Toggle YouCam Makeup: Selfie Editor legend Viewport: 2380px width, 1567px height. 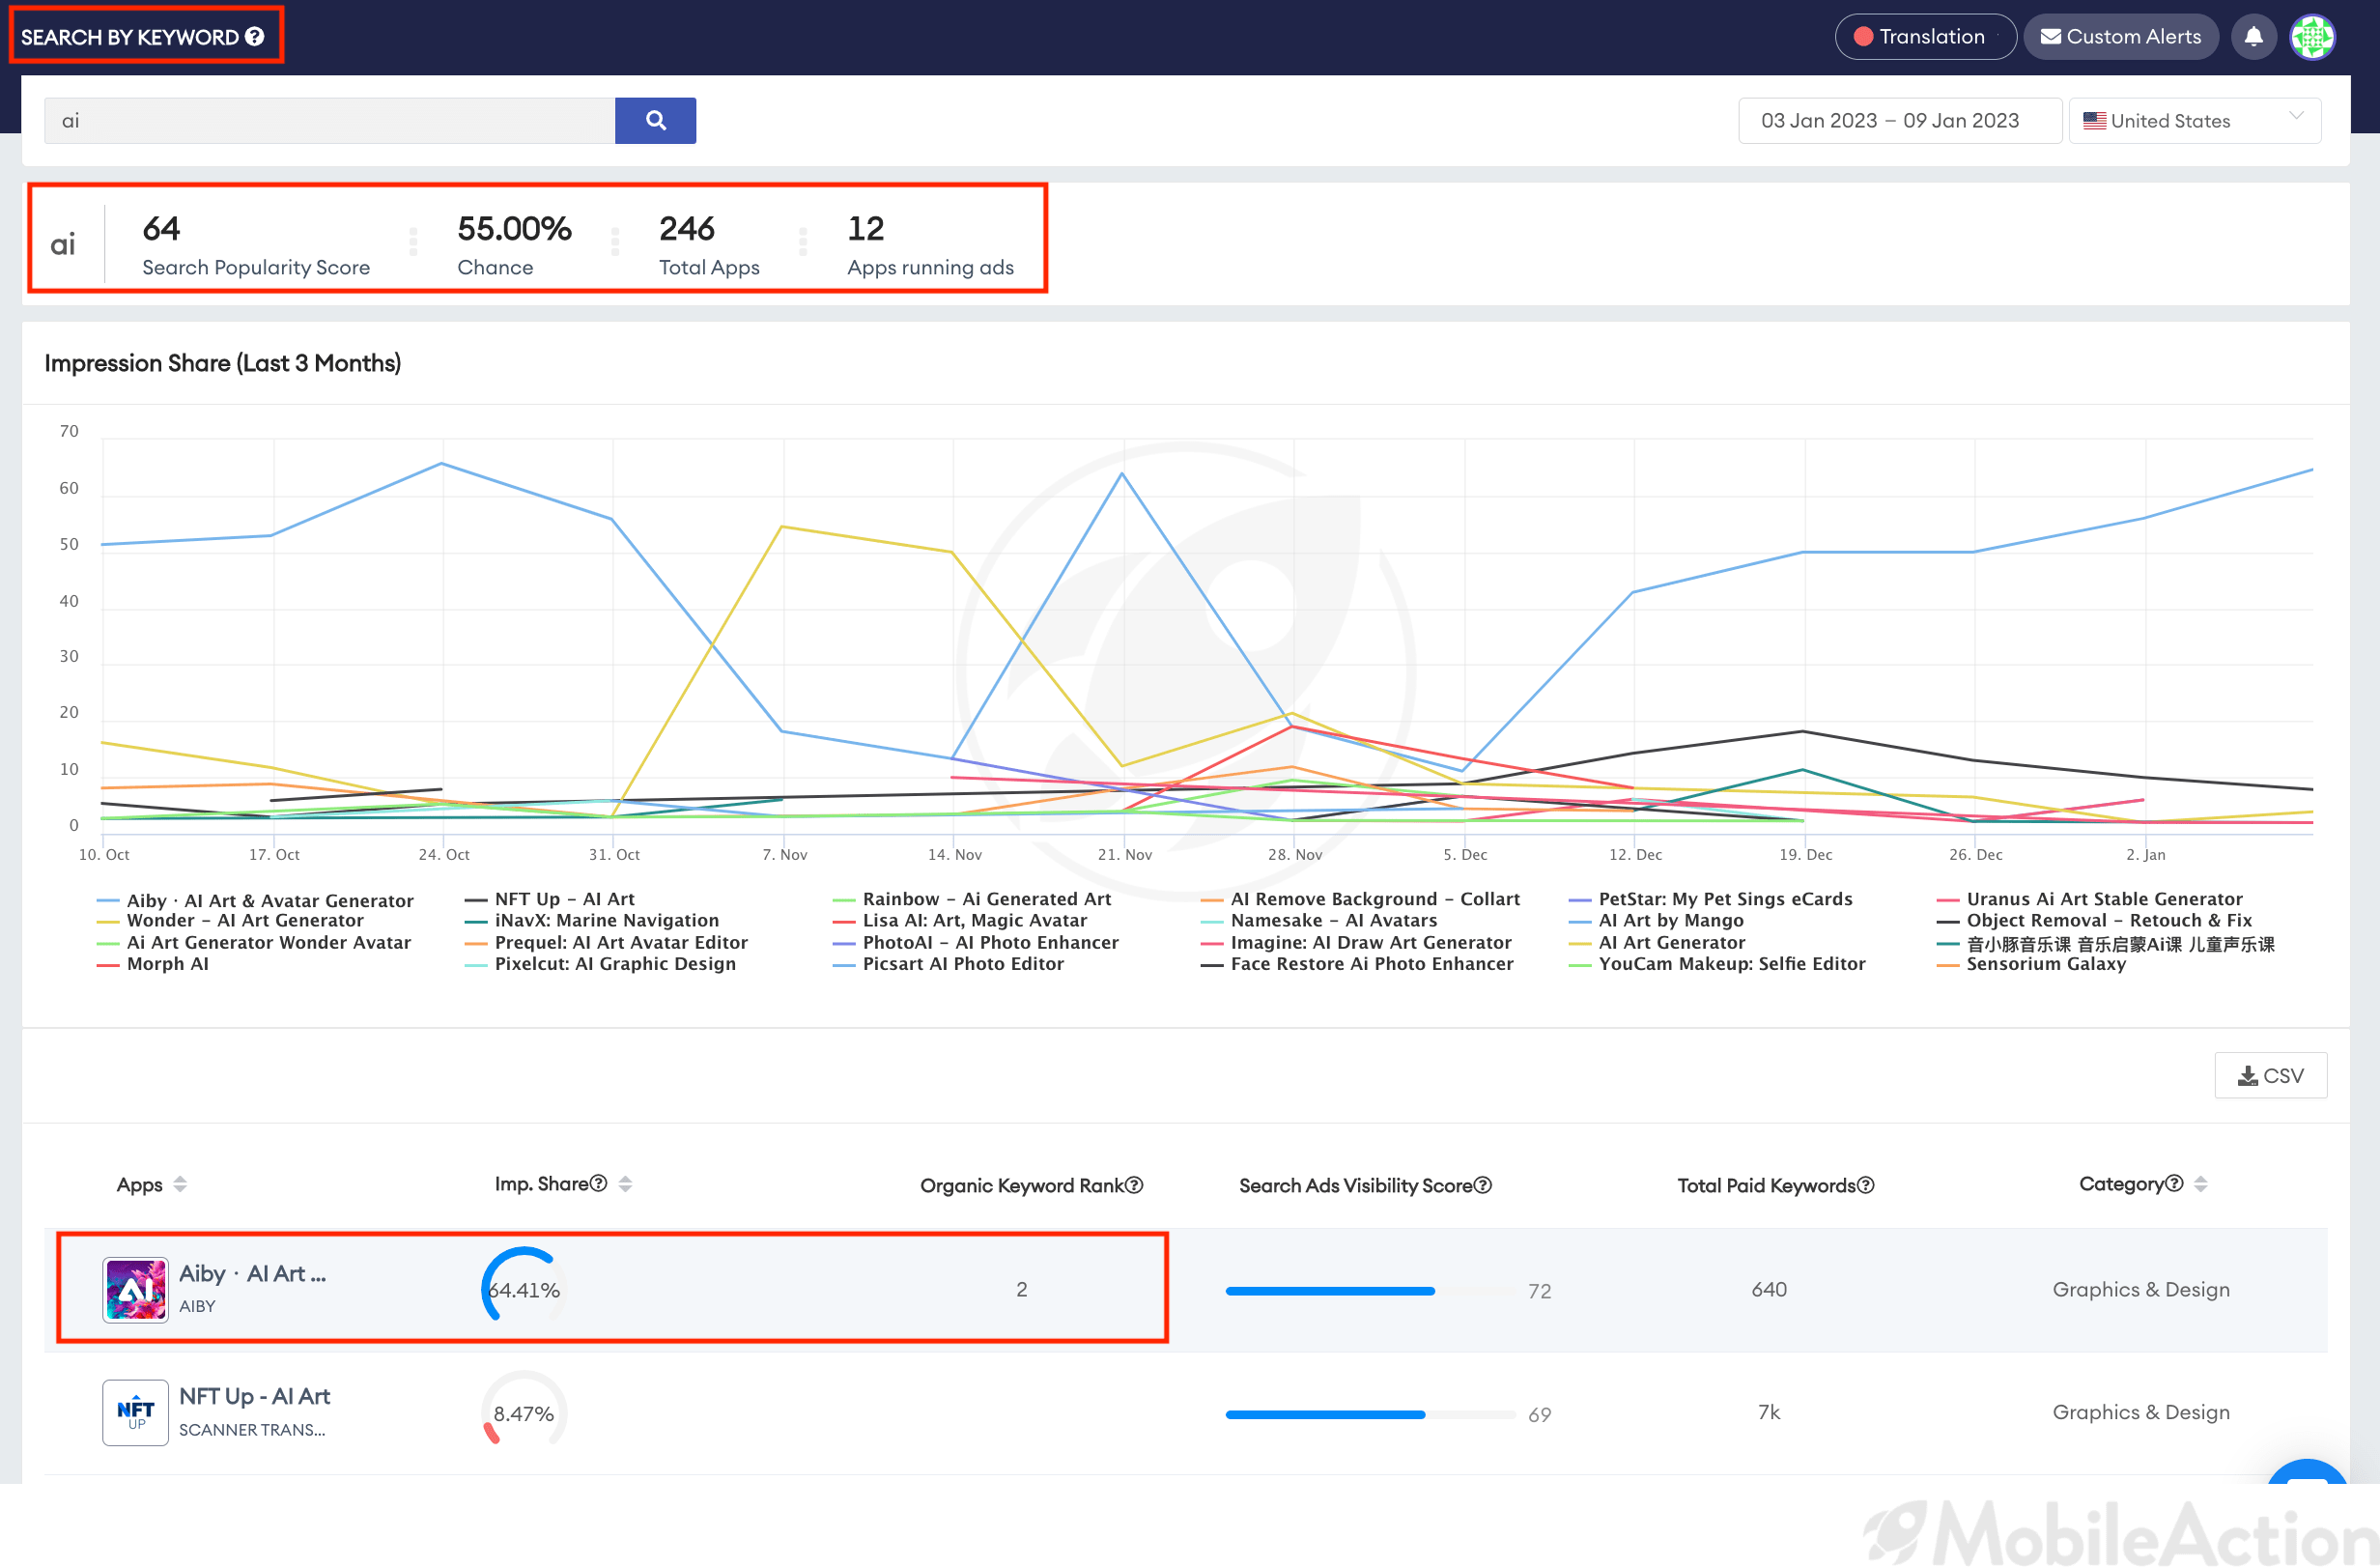1717,963
